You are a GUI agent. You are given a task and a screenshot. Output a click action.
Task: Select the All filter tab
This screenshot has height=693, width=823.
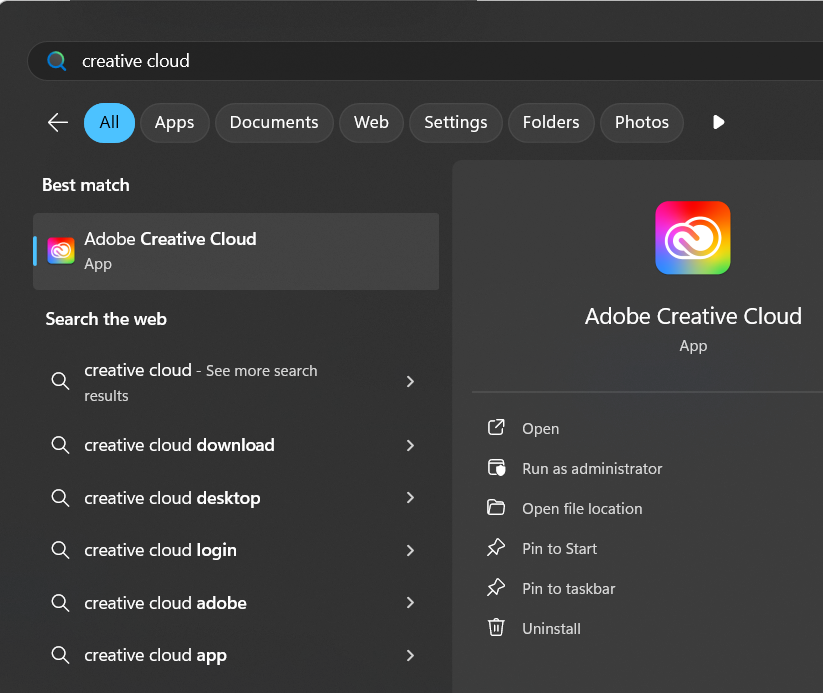point(109,122)
